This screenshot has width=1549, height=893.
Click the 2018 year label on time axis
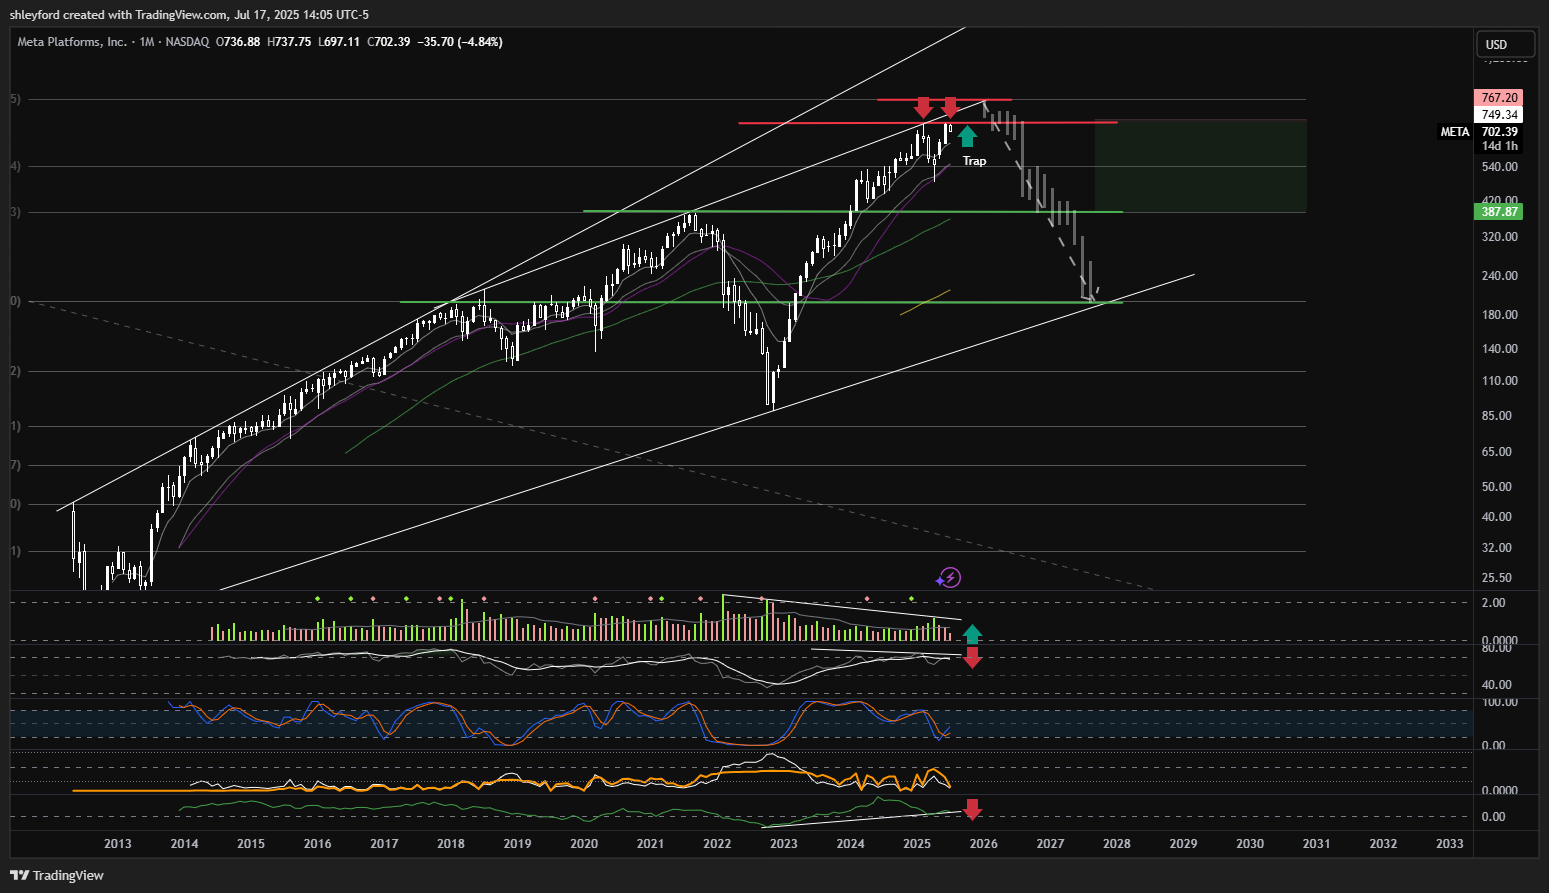point(451,844)
